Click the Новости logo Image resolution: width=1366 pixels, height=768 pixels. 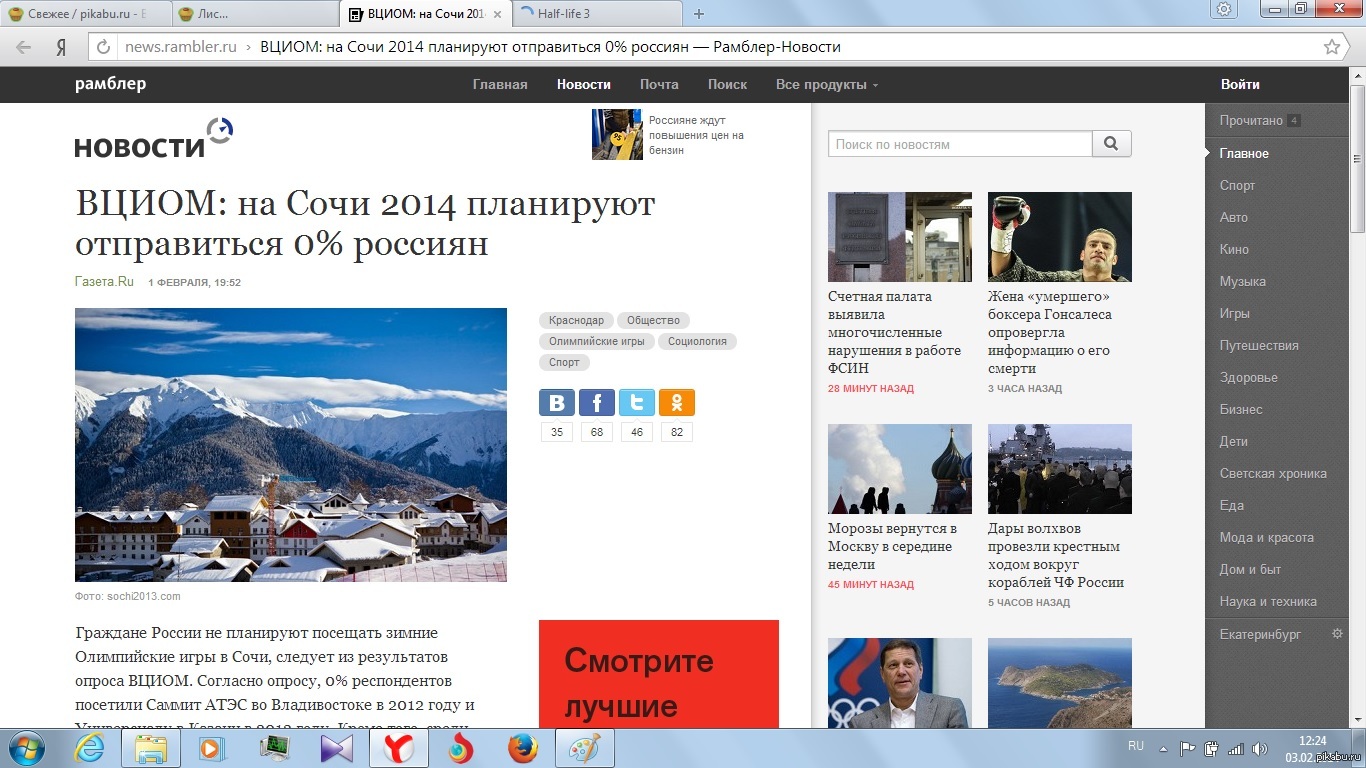click(x=154, y=138)
